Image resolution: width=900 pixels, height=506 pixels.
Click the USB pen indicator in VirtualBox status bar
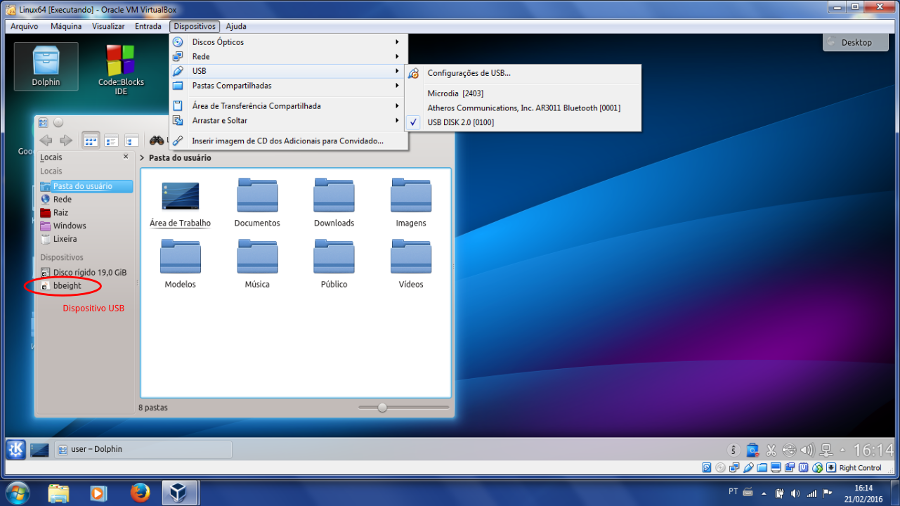(748, 468)
